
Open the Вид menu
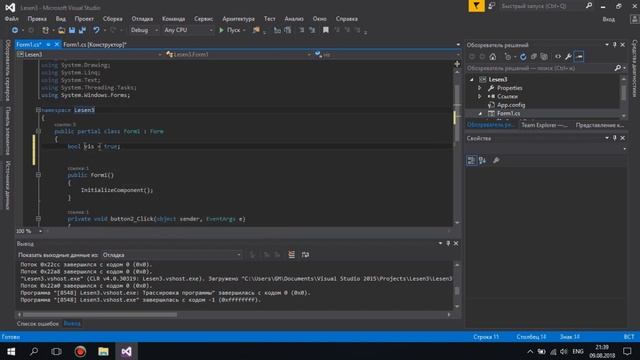click(60, 19)
